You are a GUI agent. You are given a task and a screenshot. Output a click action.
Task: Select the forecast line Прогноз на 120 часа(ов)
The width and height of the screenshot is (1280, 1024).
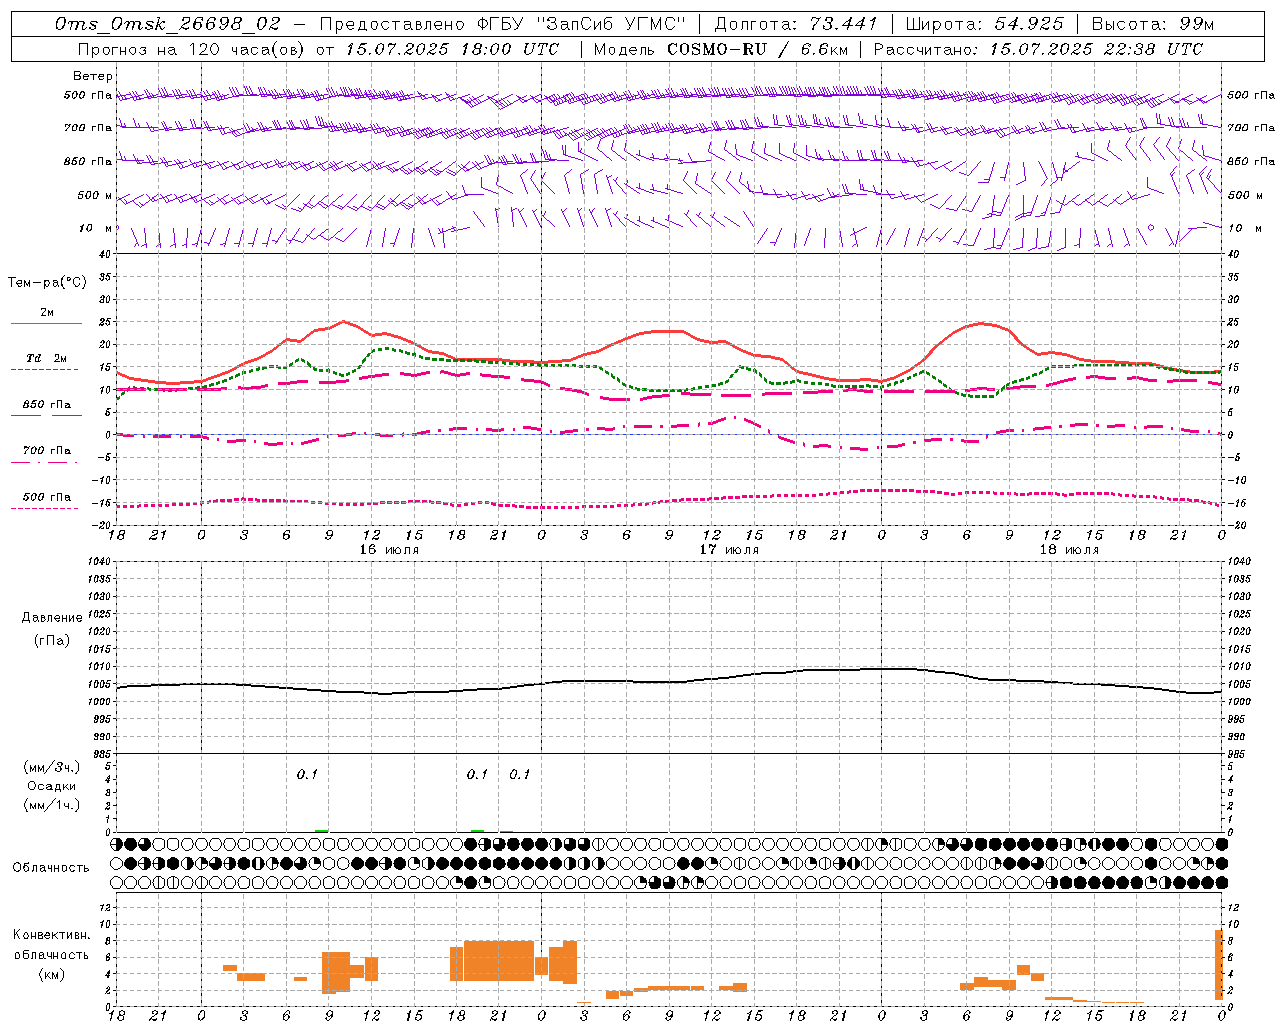[x=192, y=49]
